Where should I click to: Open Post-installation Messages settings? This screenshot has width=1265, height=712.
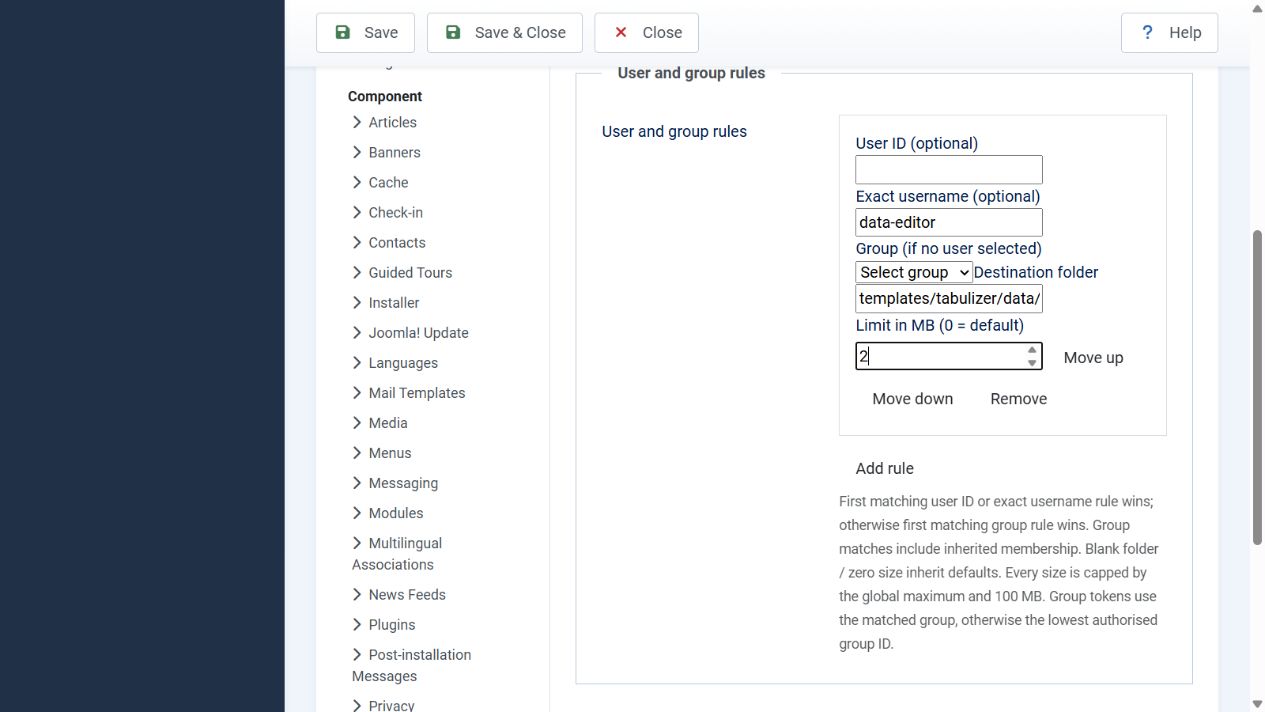coord(411,665)
